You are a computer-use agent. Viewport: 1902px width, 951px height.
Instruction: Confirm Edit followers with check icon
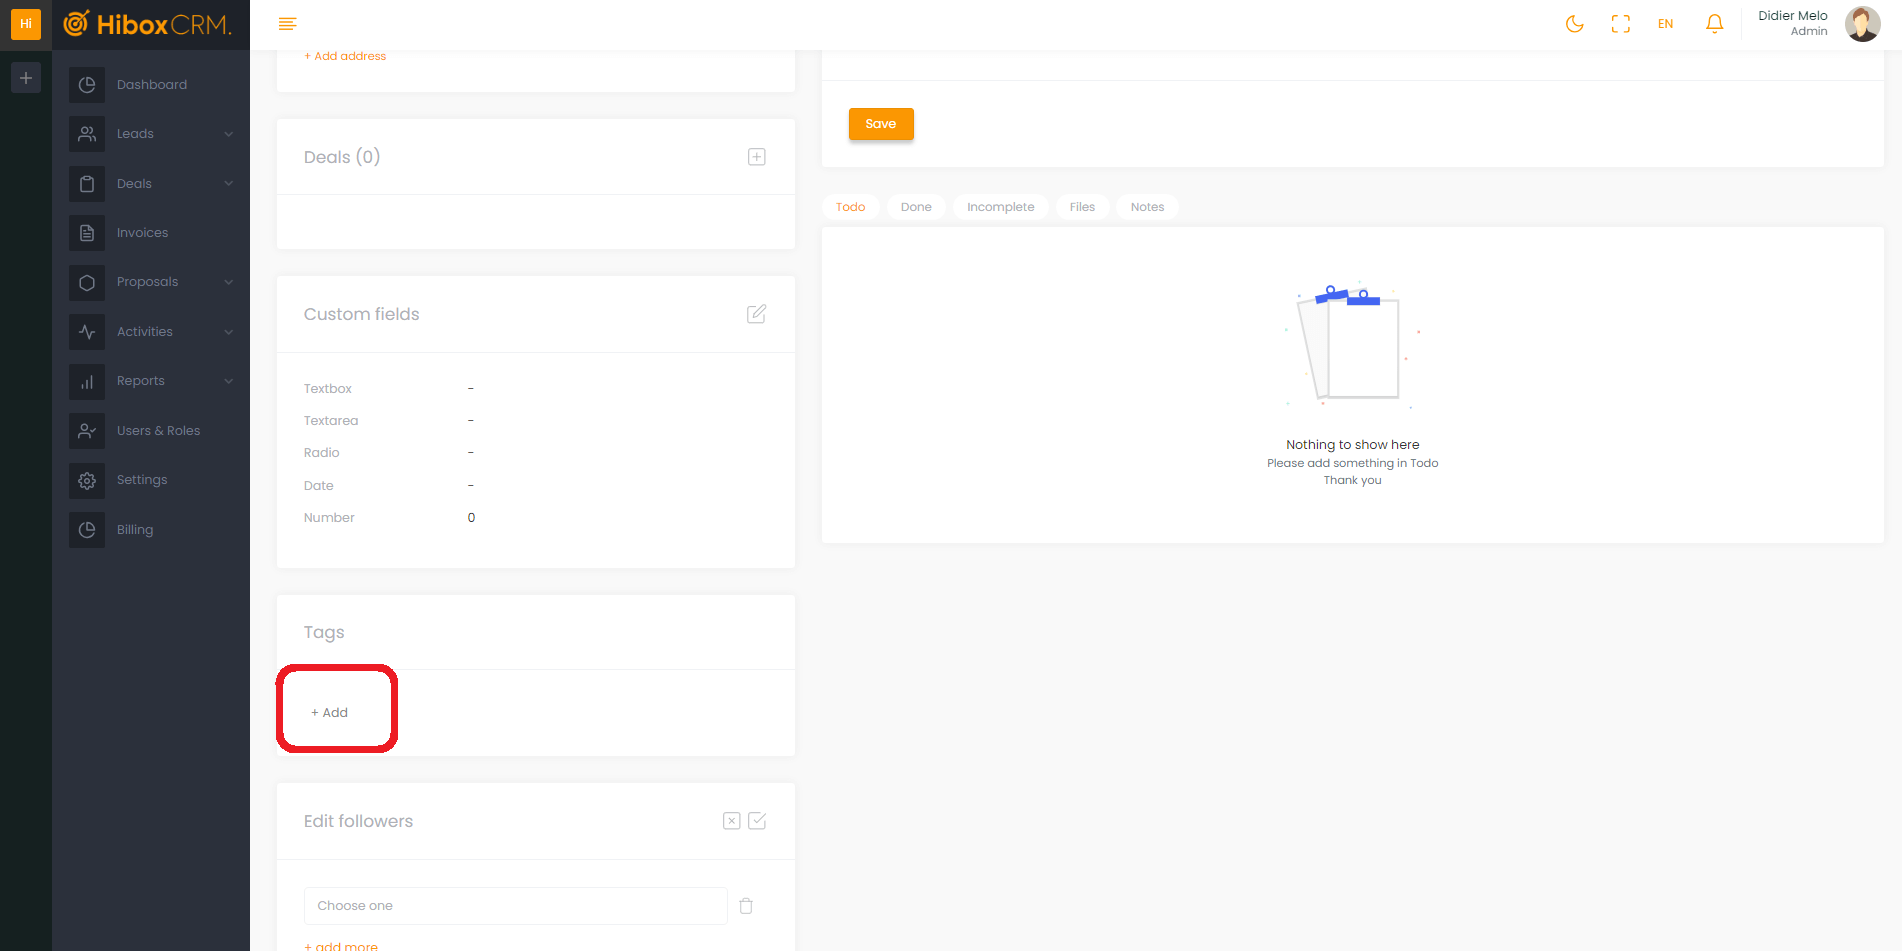(x=757, y=821)
